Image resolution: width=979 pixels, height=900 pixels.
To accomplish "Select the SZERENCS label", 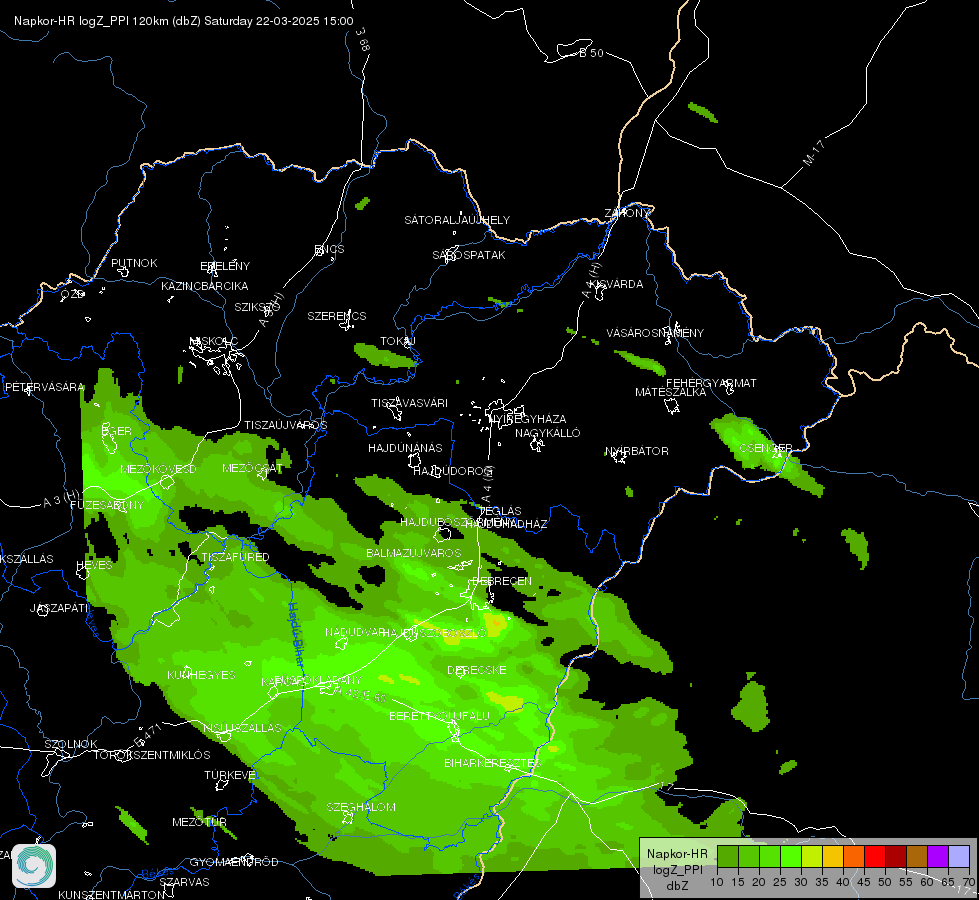I will click(337, 316).
